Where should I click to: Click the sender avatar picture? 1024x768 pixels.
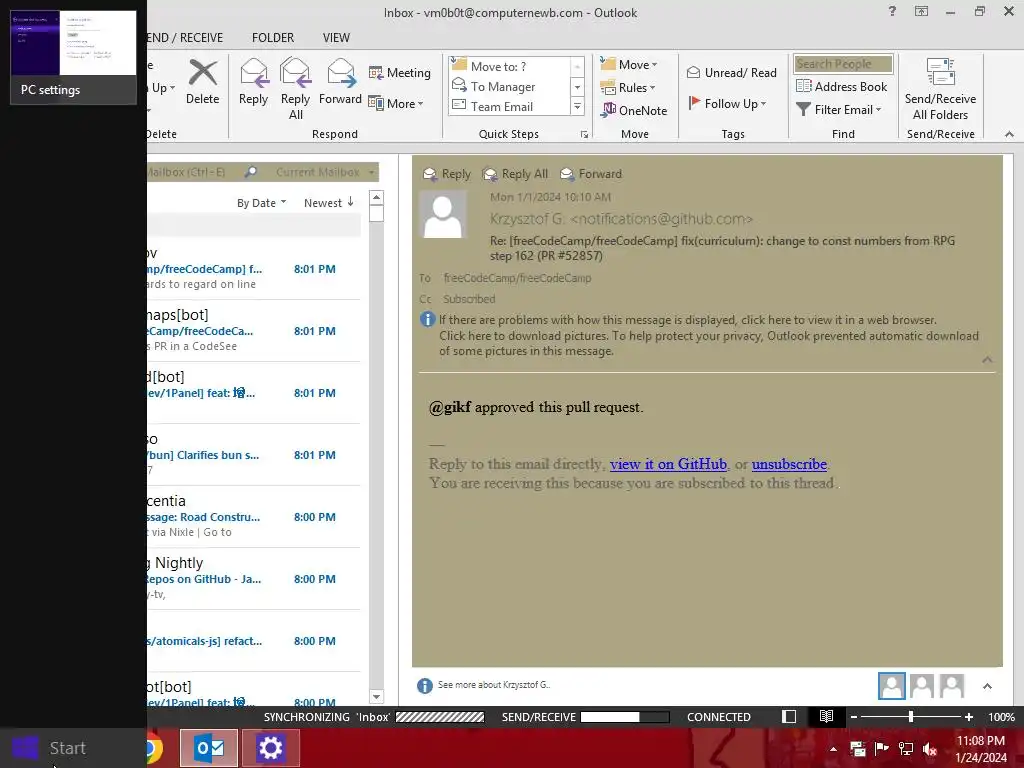(x=443, y=214)
